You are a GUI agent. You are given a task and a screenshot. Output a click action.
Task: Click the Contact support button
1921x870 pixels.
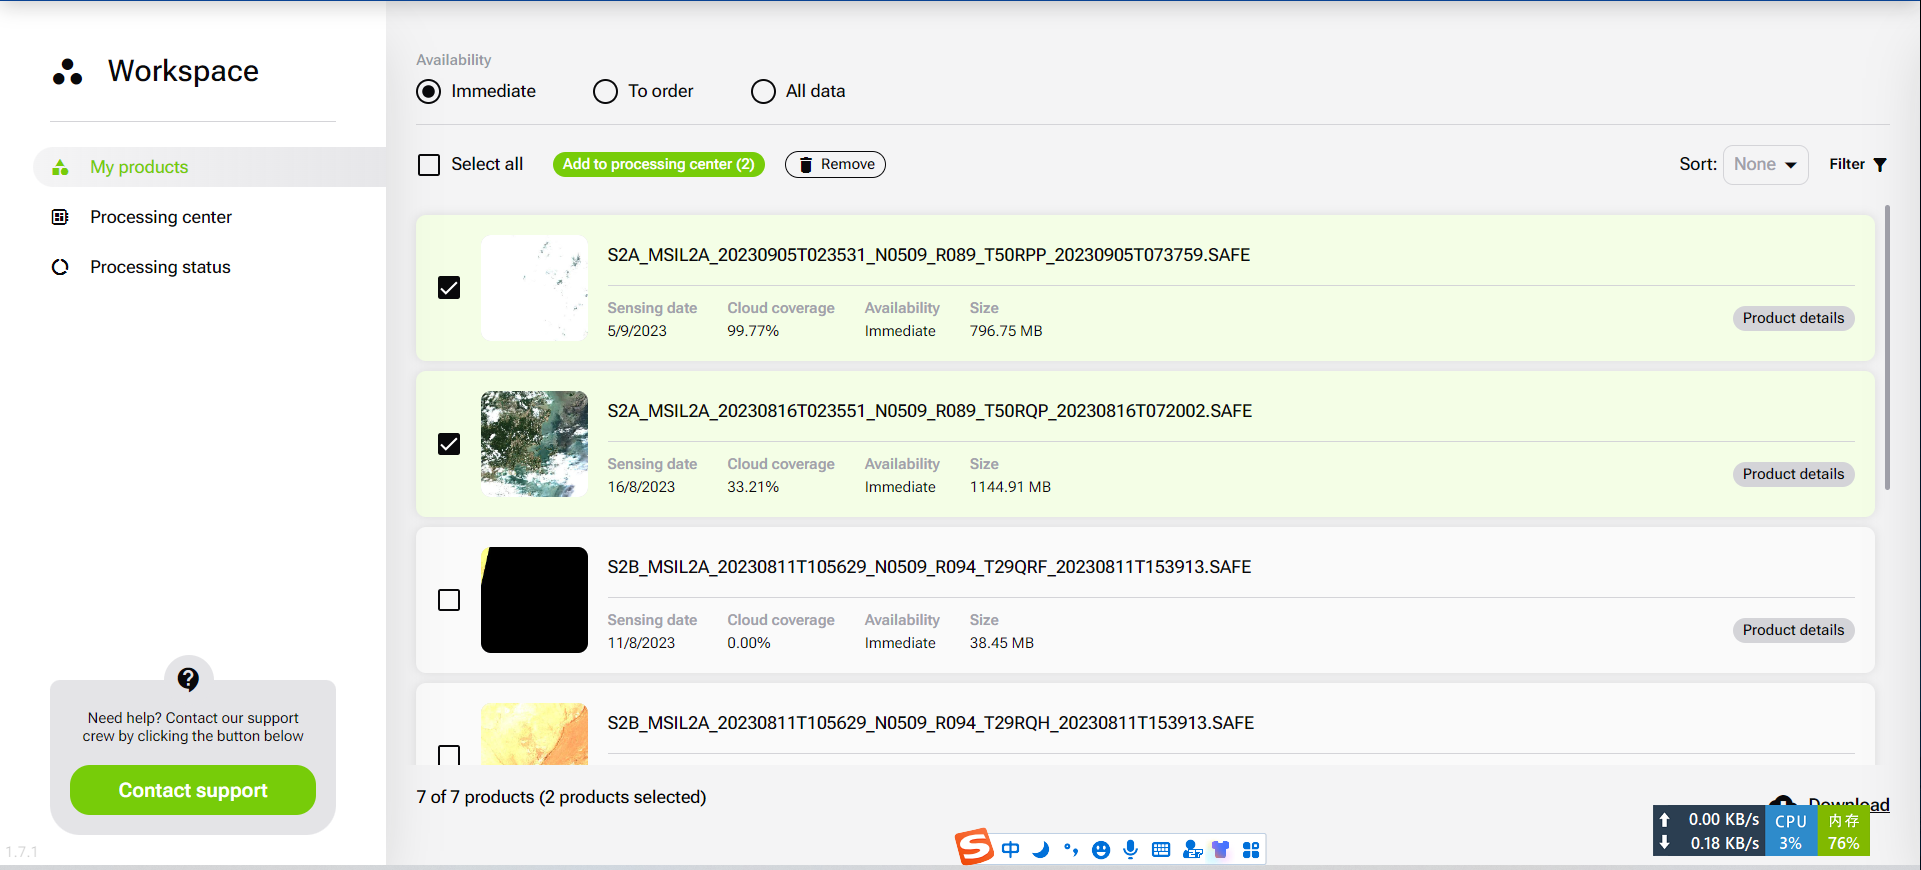(x=193, y=790)
